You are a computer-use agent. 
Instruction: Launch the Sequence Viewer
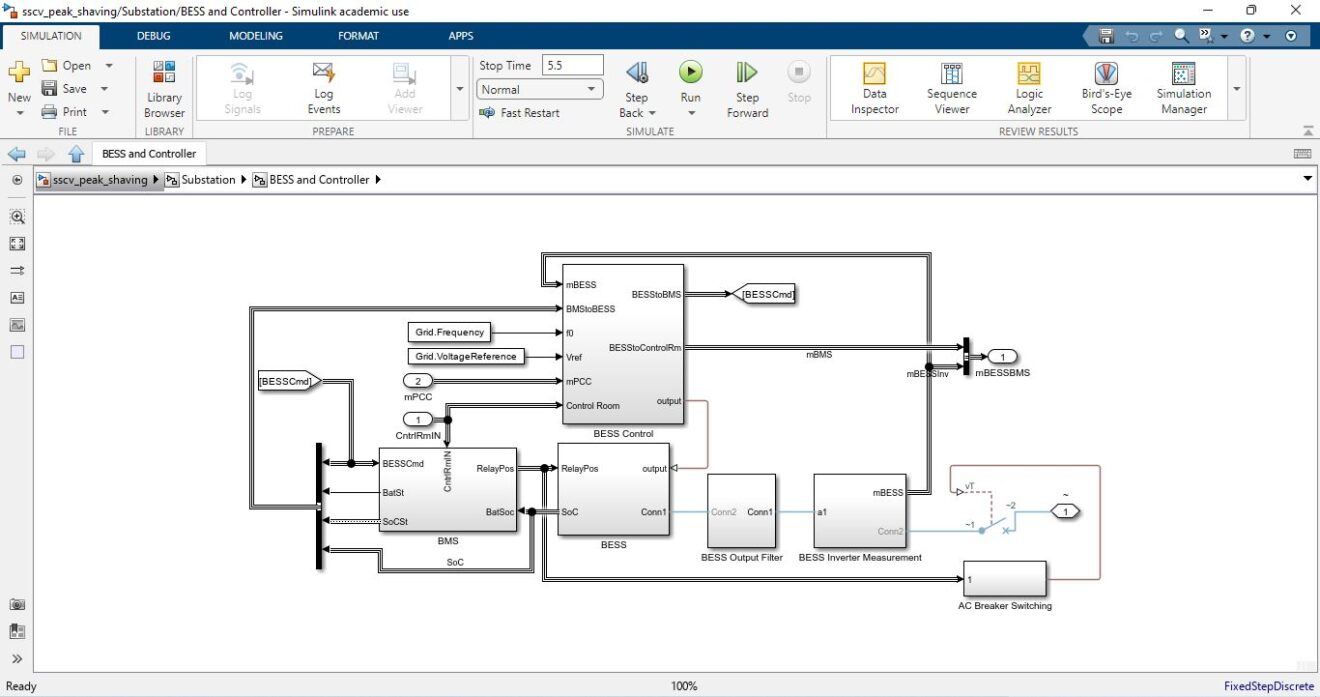tap(951, 88)
